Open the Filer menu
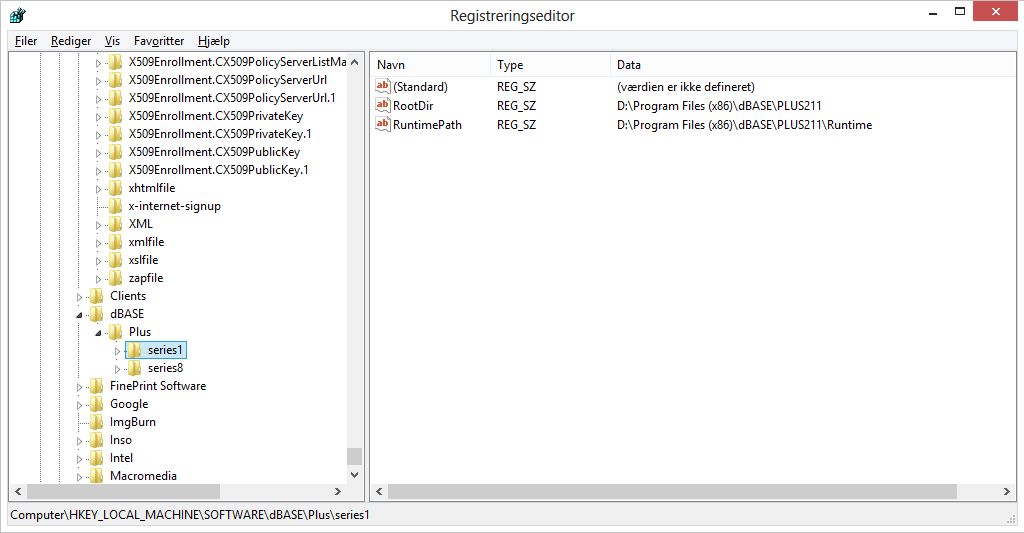Image resolution: width=1024 pixels, height=533 pixels. [x=26, y=40]
